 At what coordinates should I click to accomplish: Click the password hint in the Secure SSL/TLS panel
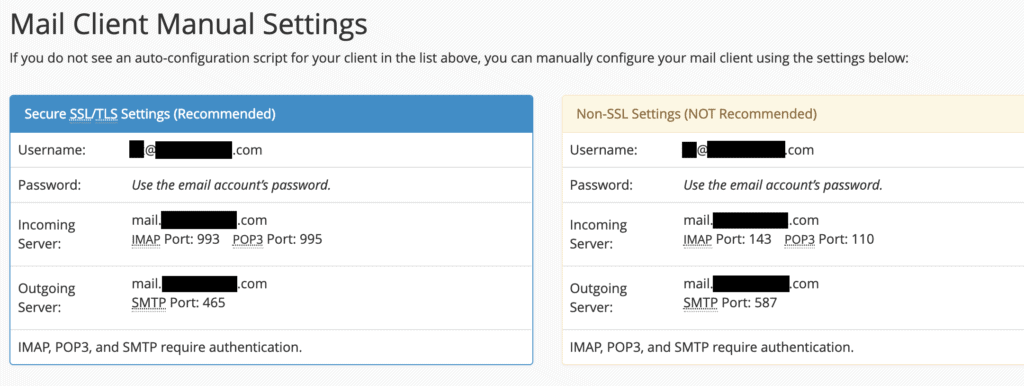coord(231,185)
